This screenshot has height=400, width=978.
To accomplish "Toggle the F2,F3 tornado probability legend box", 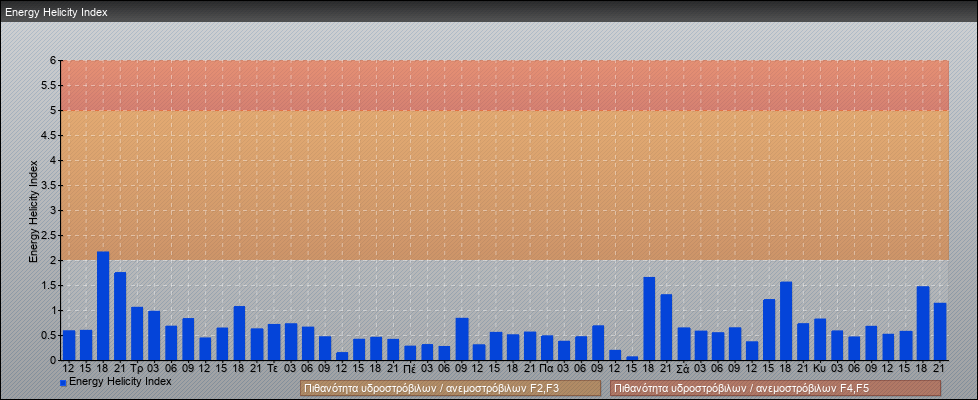I will click(450, 388).
